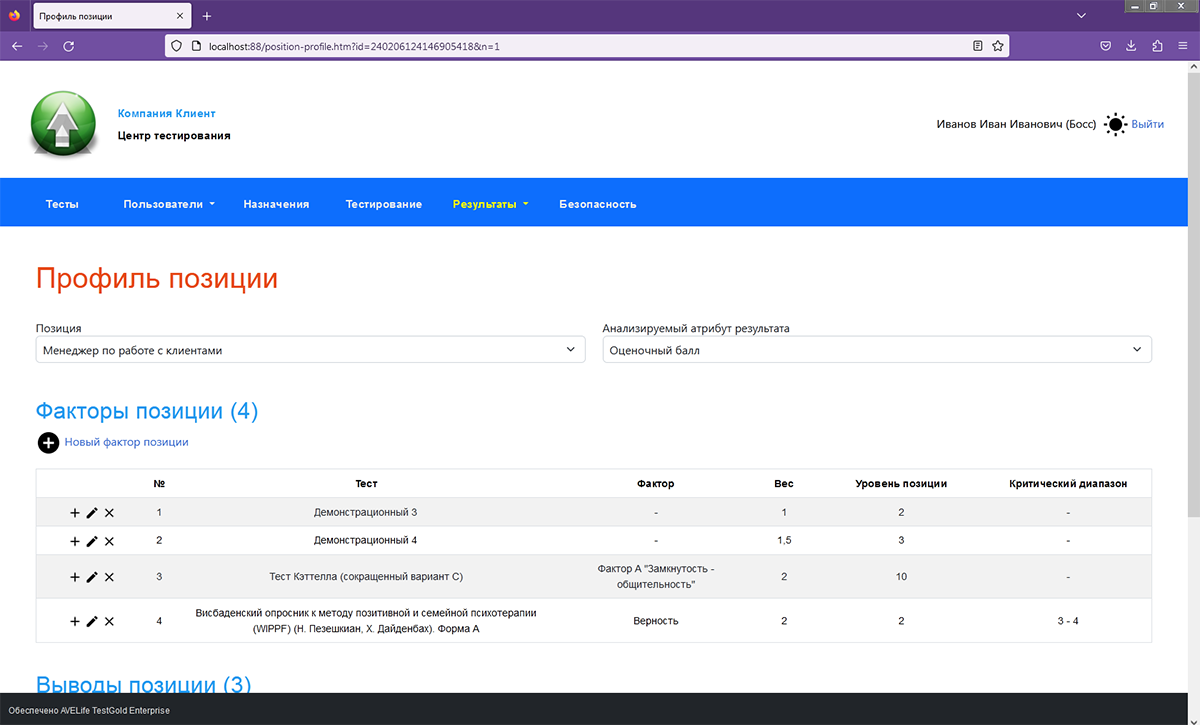
Task: Open the Компания Клиент link
Action: [x=166, y=114]
